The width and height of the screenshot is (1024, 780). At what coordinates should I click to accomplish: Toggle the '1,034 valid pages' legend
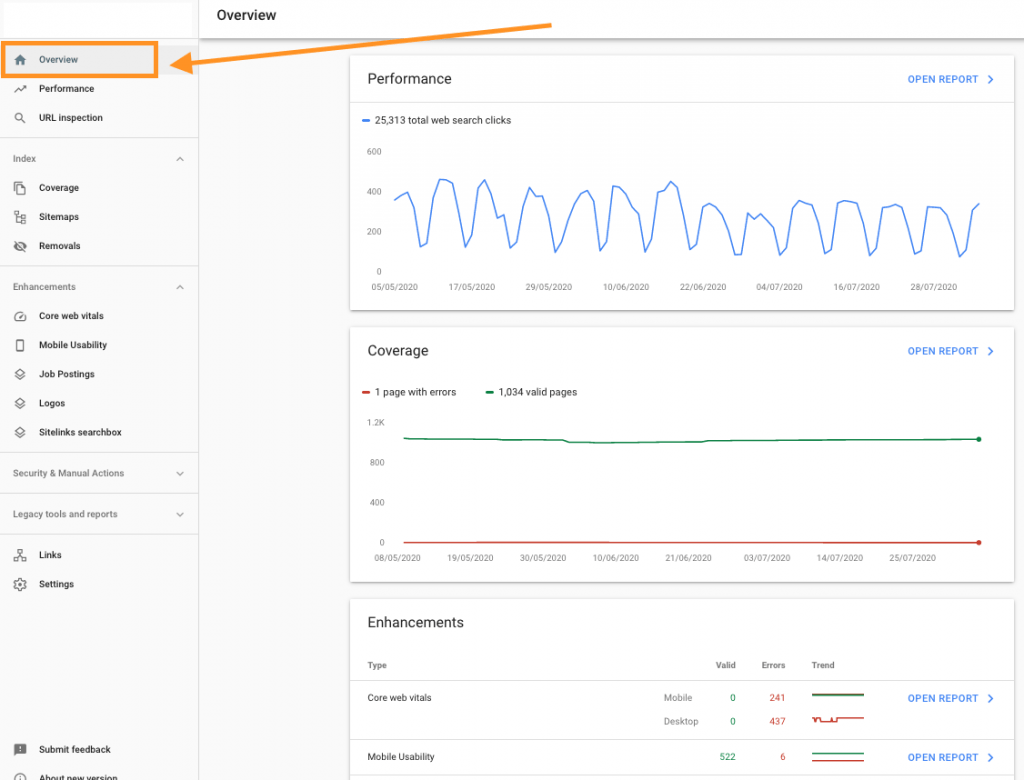point(531,392)
